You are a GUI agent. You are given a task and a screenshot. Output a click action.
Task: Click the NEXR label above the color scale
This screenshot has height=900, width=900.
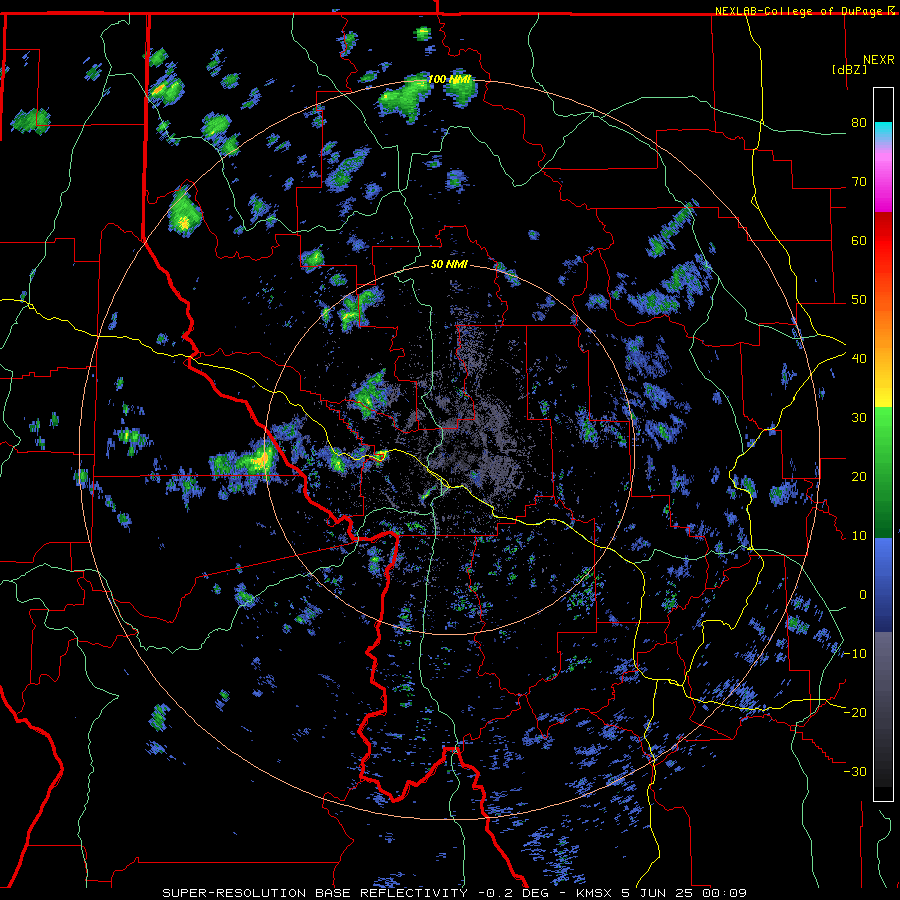[x=878, y=59]
